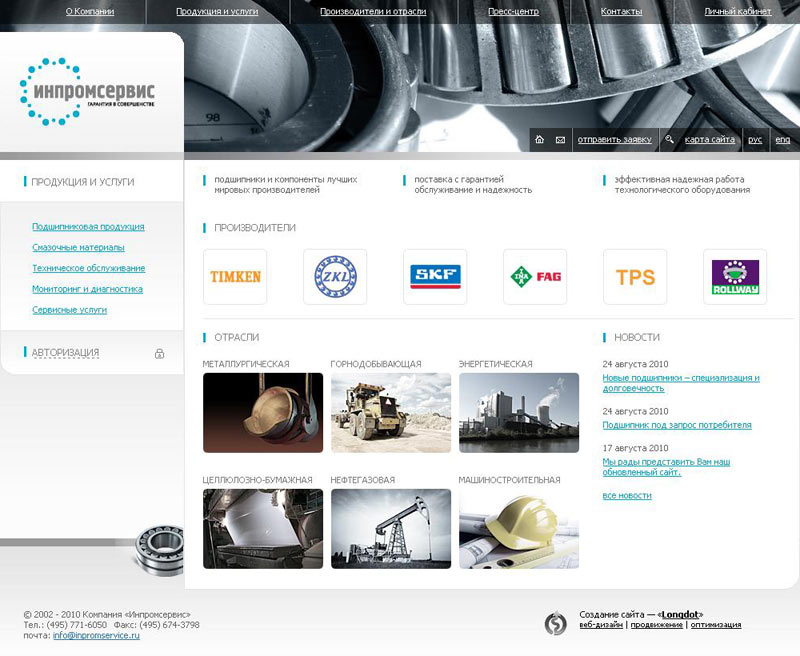Click the padlock icon beside Авторизация
The image size is (800, 656).
point(160,353)
